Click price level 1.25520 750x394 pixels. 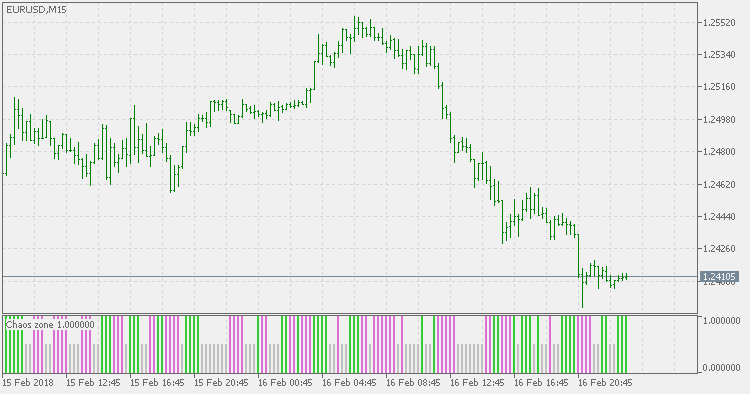[x=719, y=22]
